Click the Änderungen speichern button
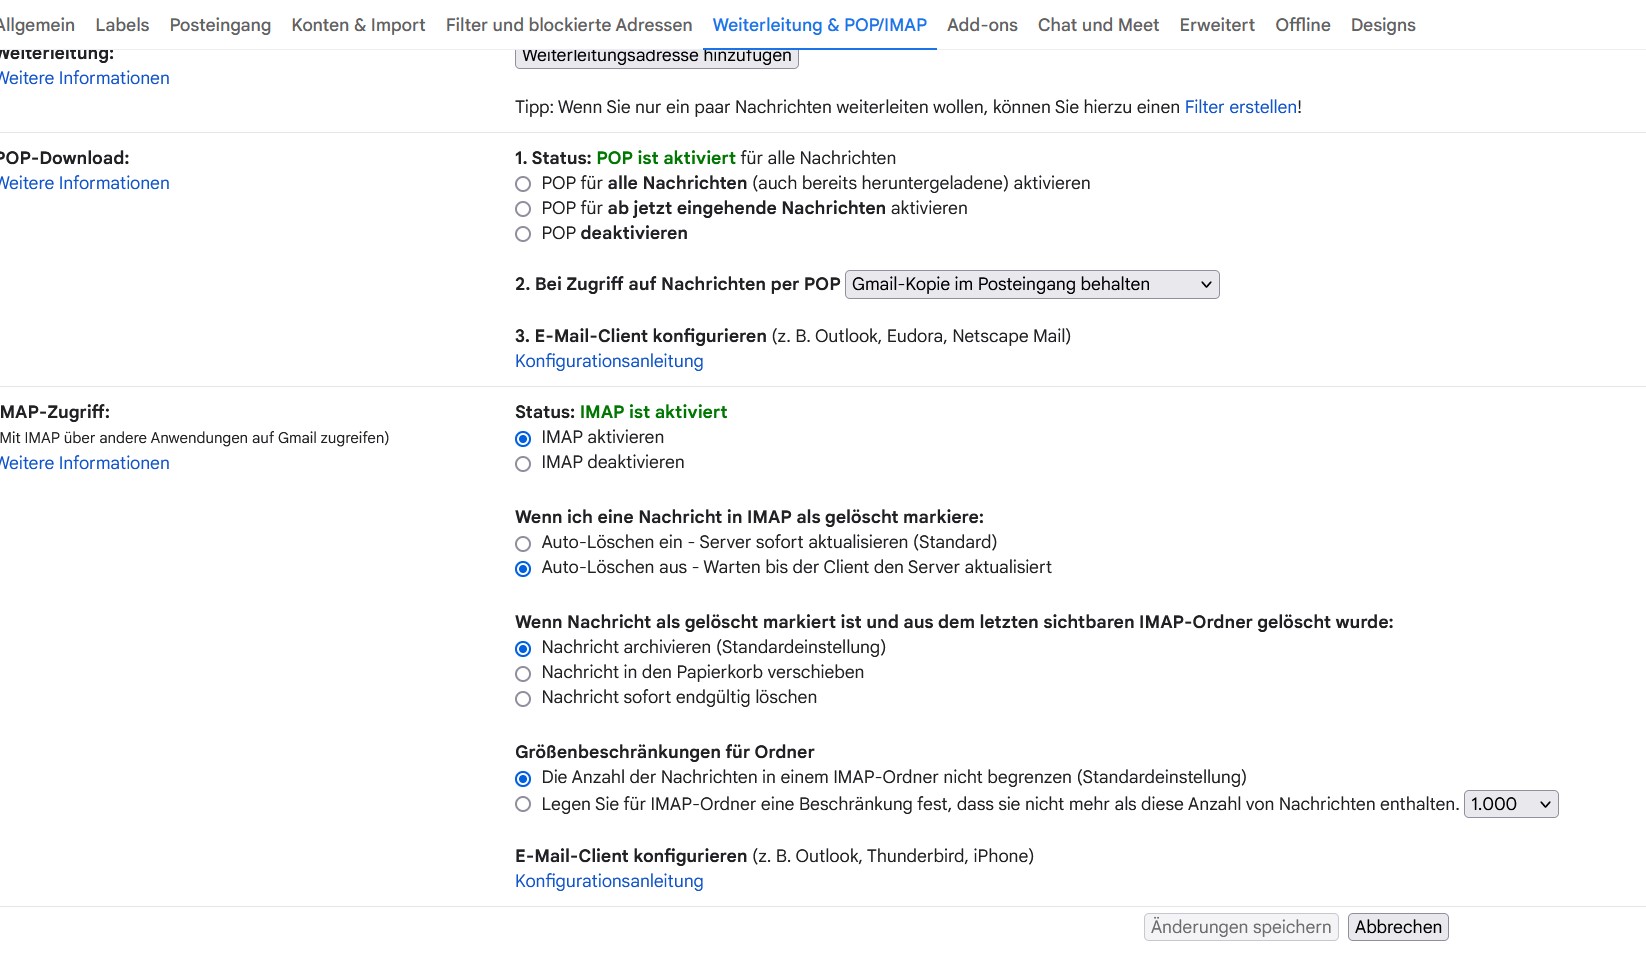The height and width of the screenshot is (968, 1646). pos(1241,927)
